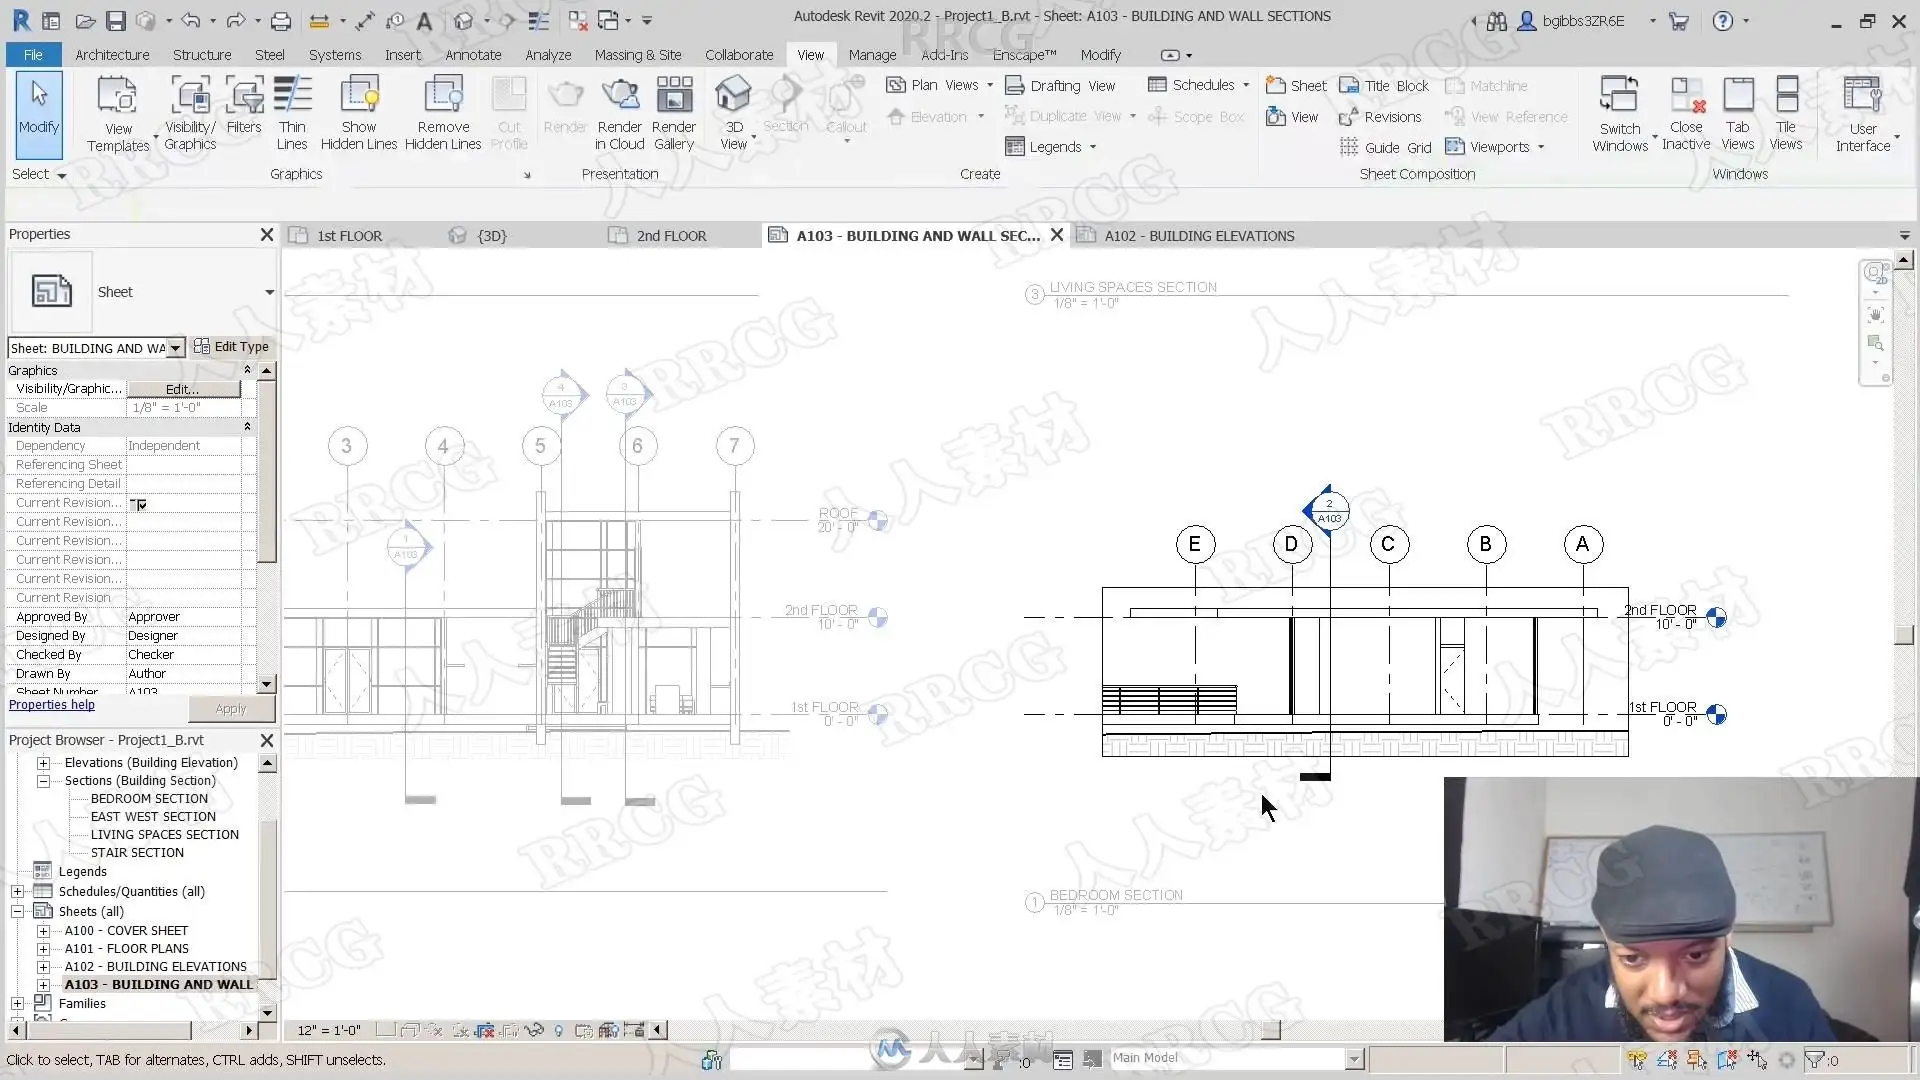Close the A103 sheet view tab
The image size is (1920, 1080).
pyautogui.click(x=1056, y=235)
